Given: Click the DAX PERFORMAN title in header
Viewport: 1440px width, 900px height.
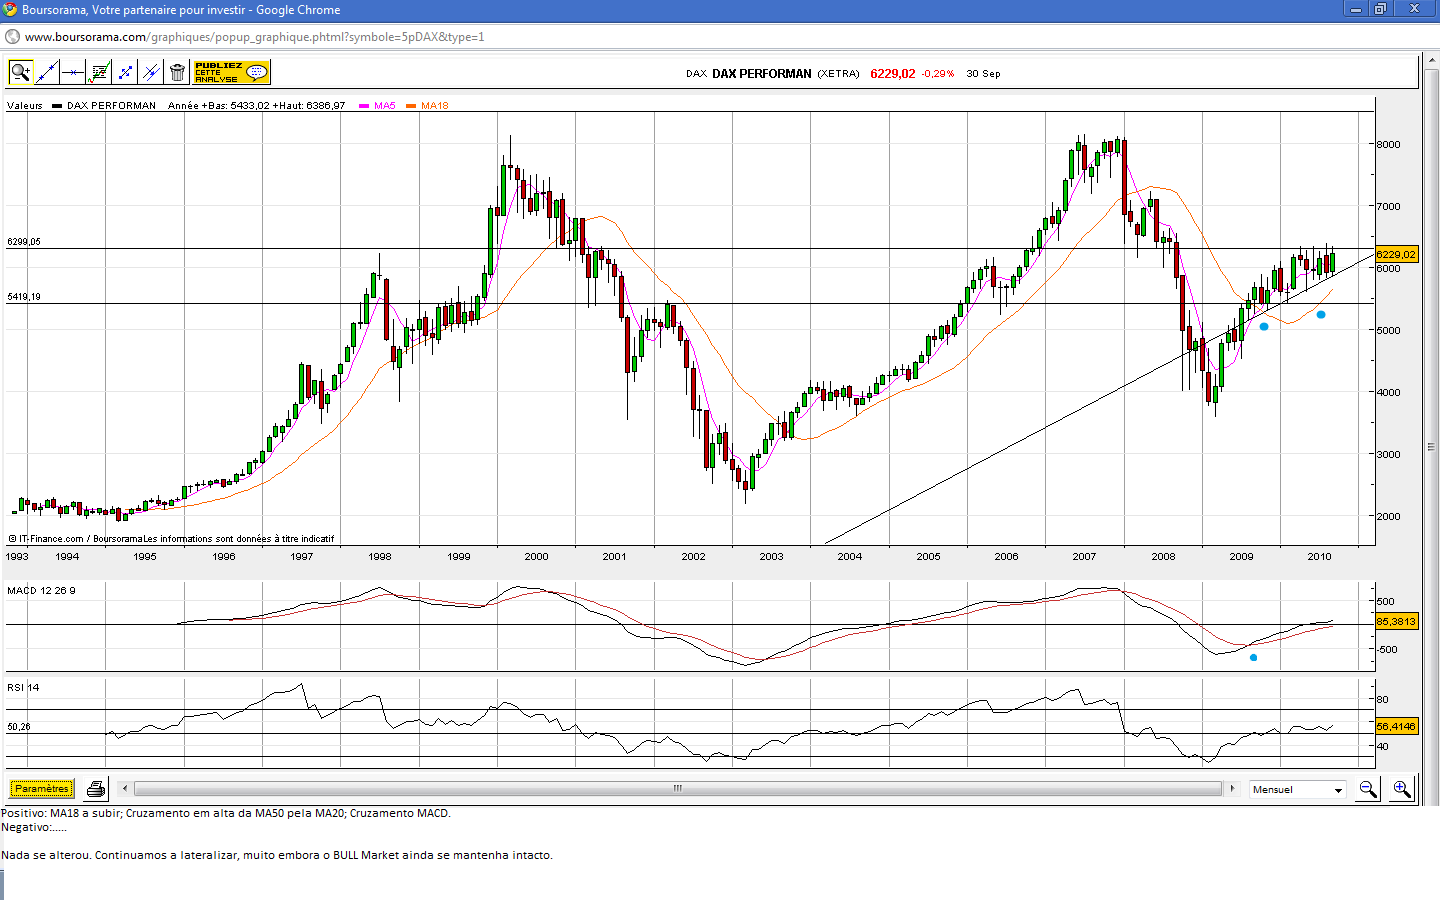Looking at the screenshot, I should (x=762, y=74).
